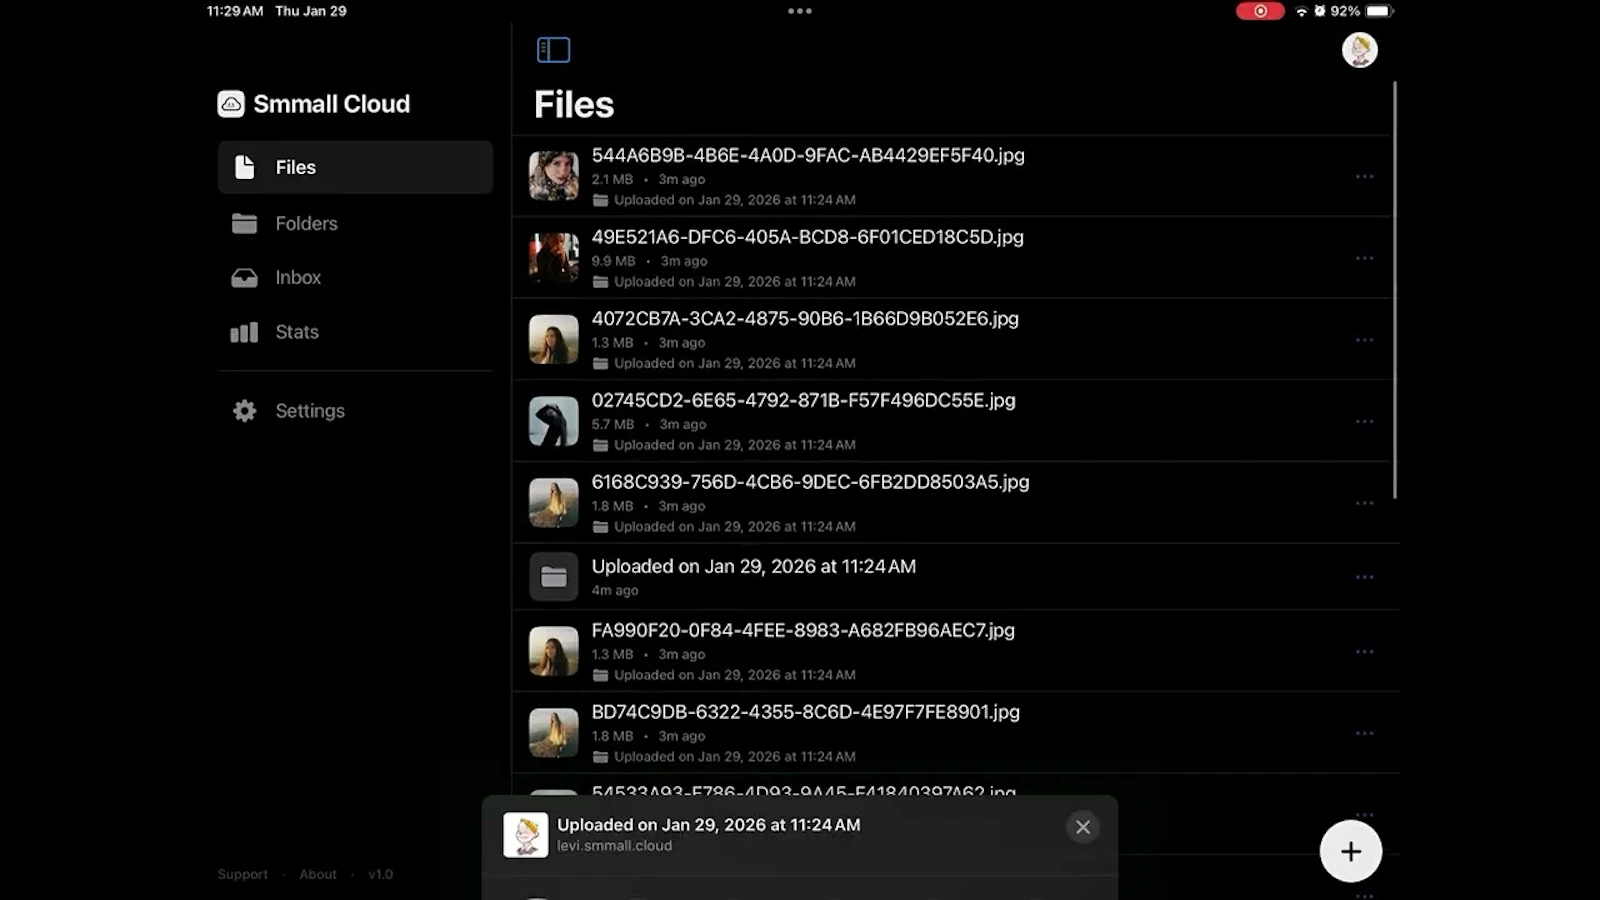Click the Folders folder icon in sidebar
Screen dimensions: 1600x900
pyautogui.click(x=244, y=223)
